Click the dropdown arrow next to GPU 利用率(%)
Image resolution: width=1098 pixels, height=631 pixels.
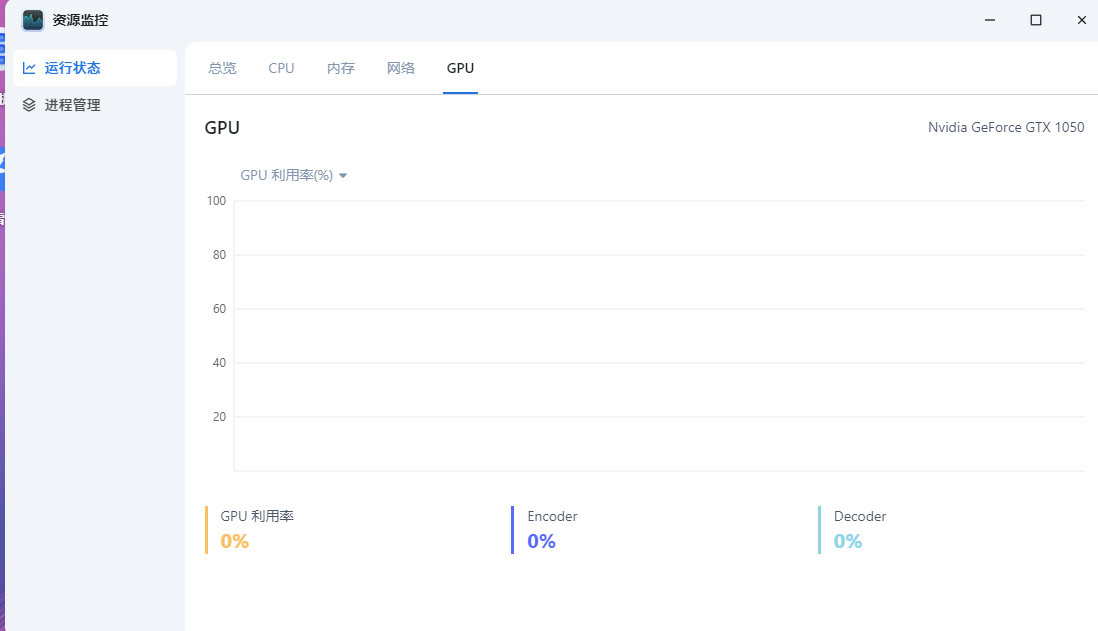pos(343,176)
